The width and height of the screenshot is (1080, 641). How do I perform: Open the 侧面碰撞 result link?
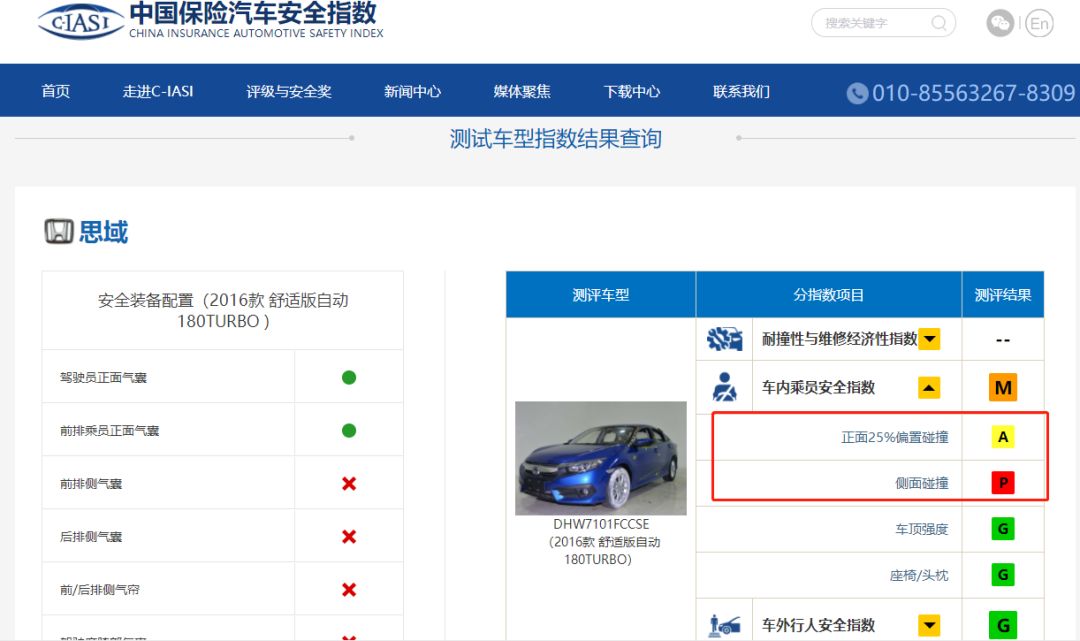click(x=921, y=483)
